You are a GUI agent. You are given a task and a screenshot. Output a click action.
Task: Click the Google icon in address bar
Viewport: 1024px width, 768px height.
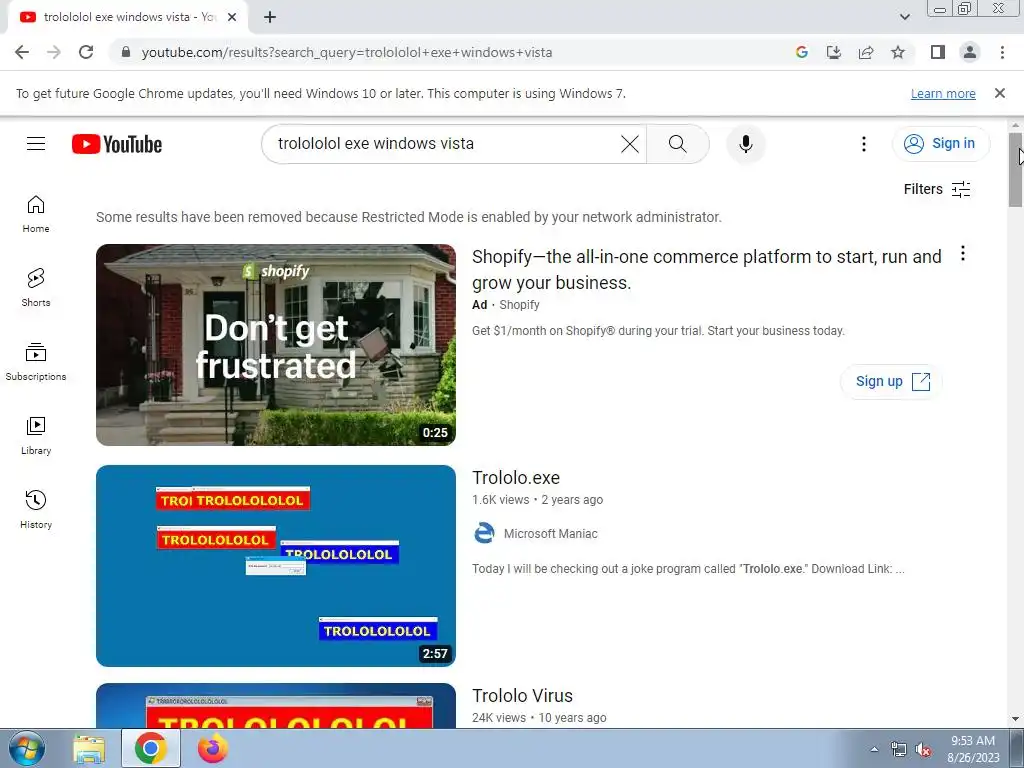[x=802, y=52]
